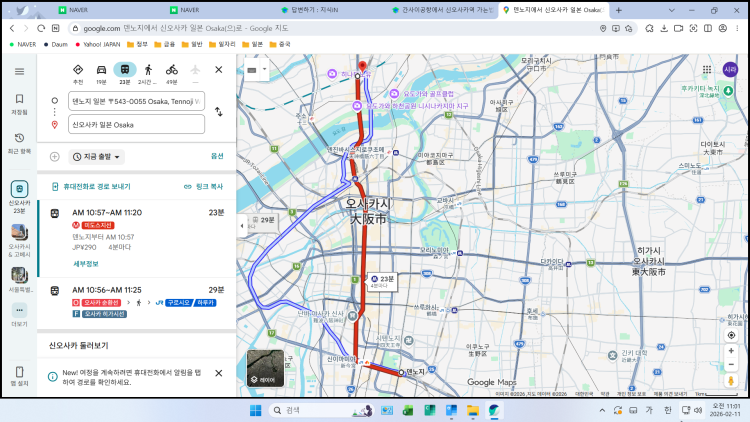Switch to the first NAVER browser tab
This screenshot has height=422, width=750.
click(120, 9)
